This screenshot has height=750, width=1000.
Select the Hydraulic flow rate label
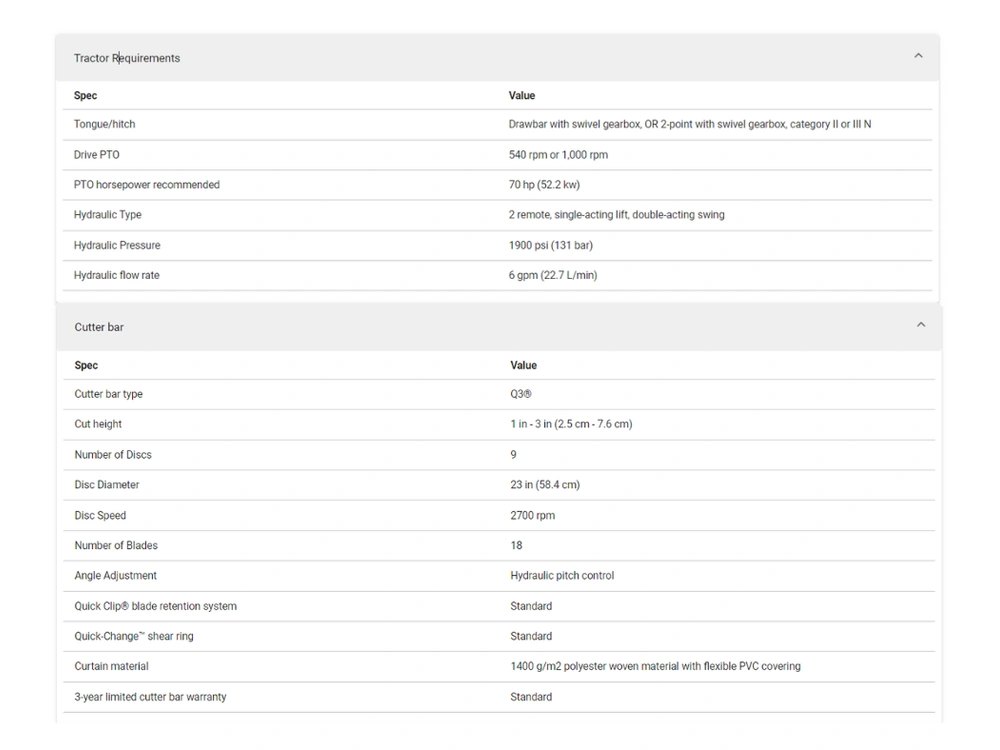tap(116, 275)
